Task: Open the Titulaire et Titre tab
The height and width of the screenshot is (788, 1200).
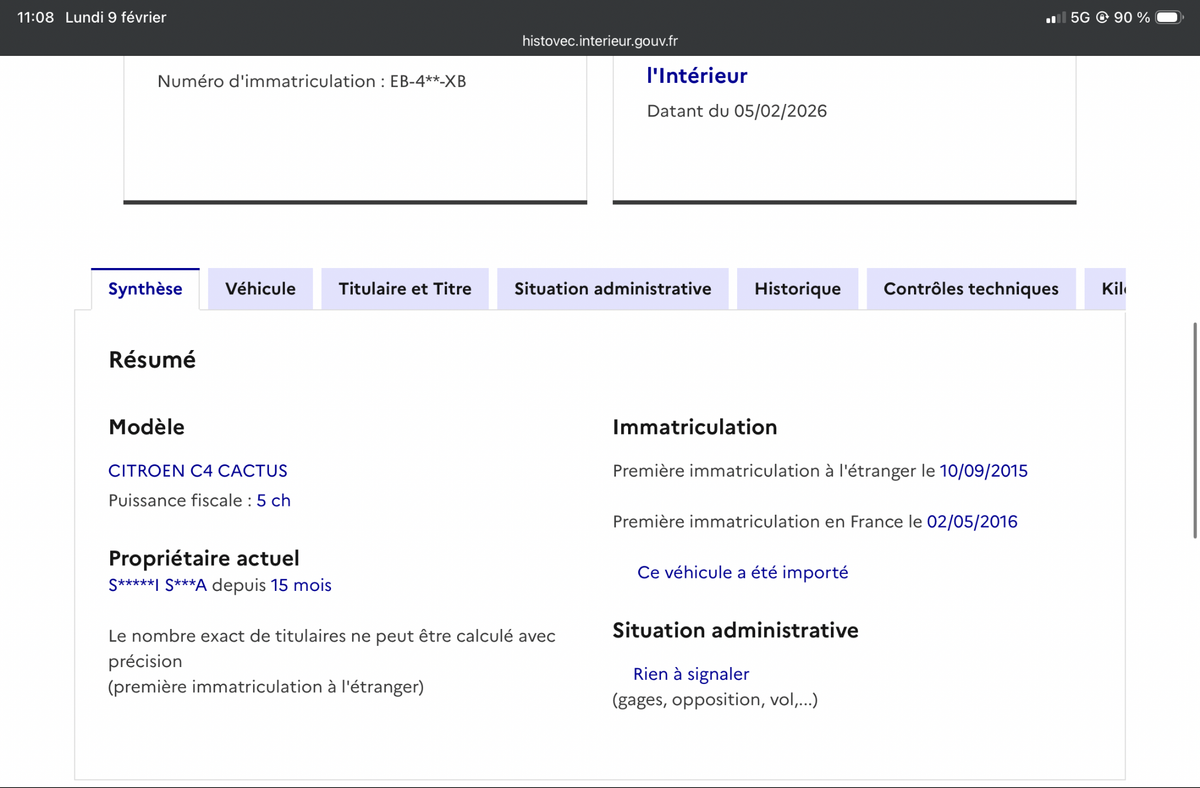Action: 405,289
